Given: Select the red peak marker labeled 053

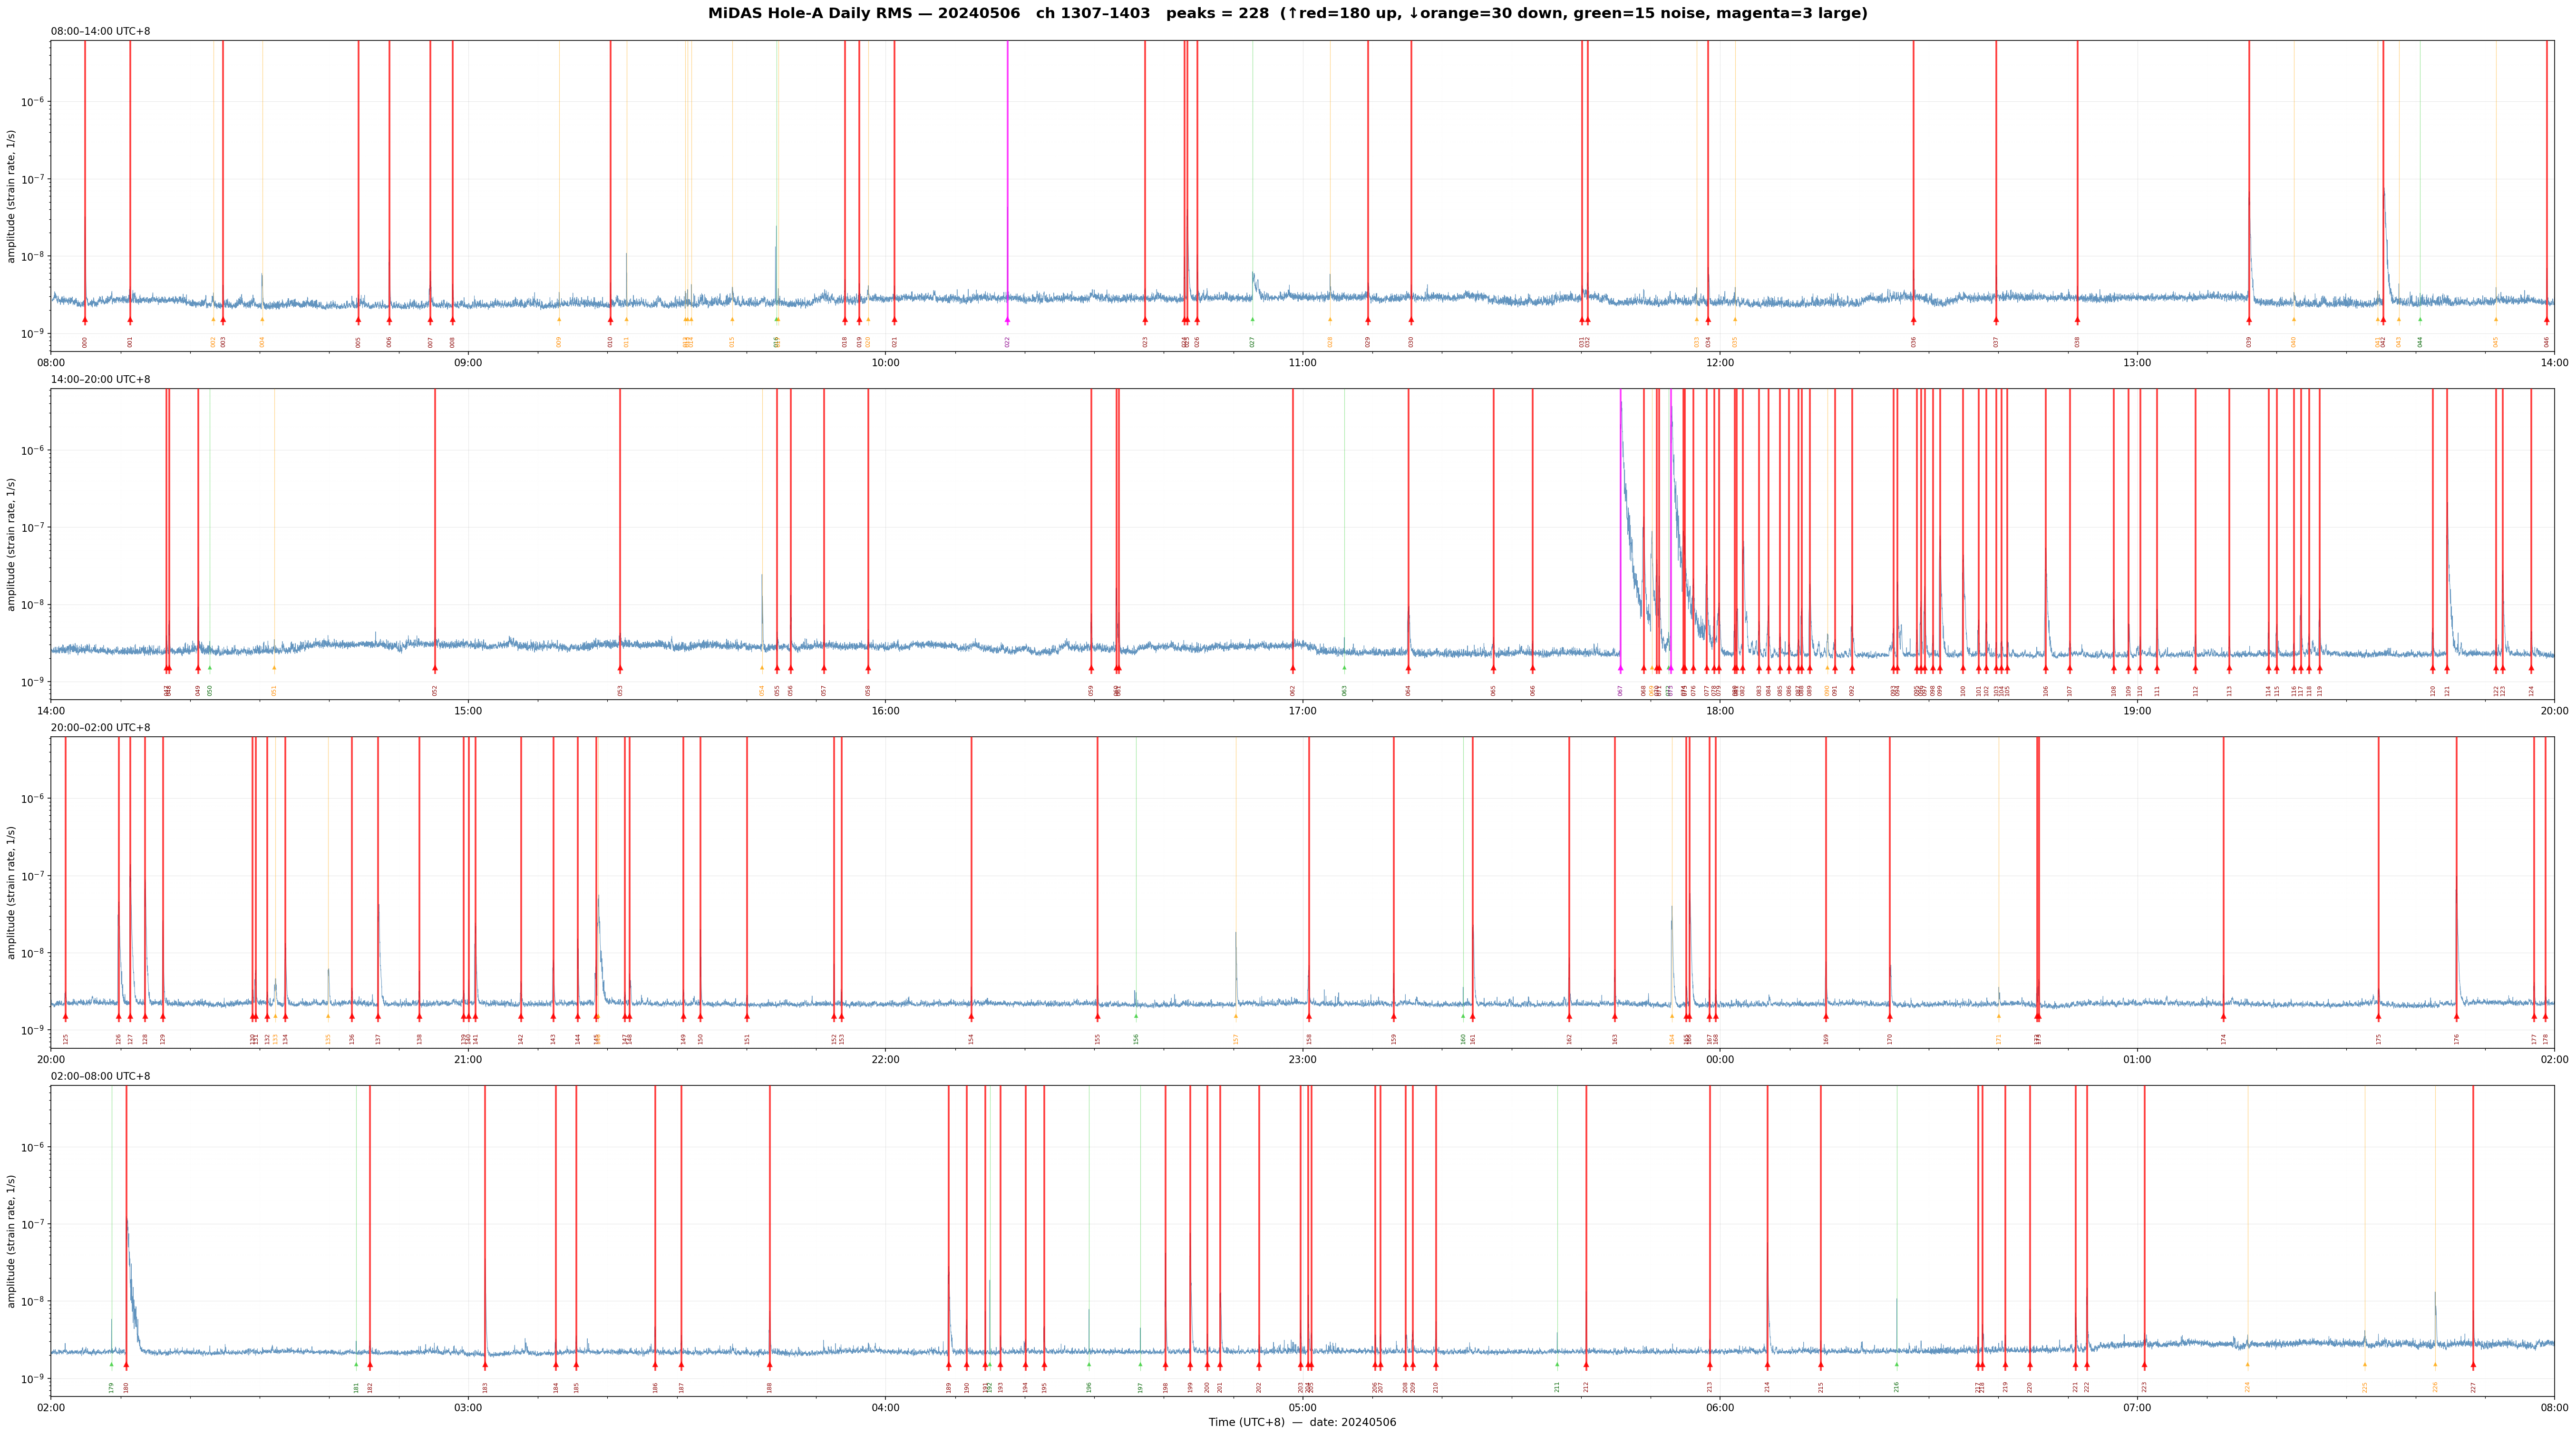Looking at the screenshot, I should tap(620, 668).
